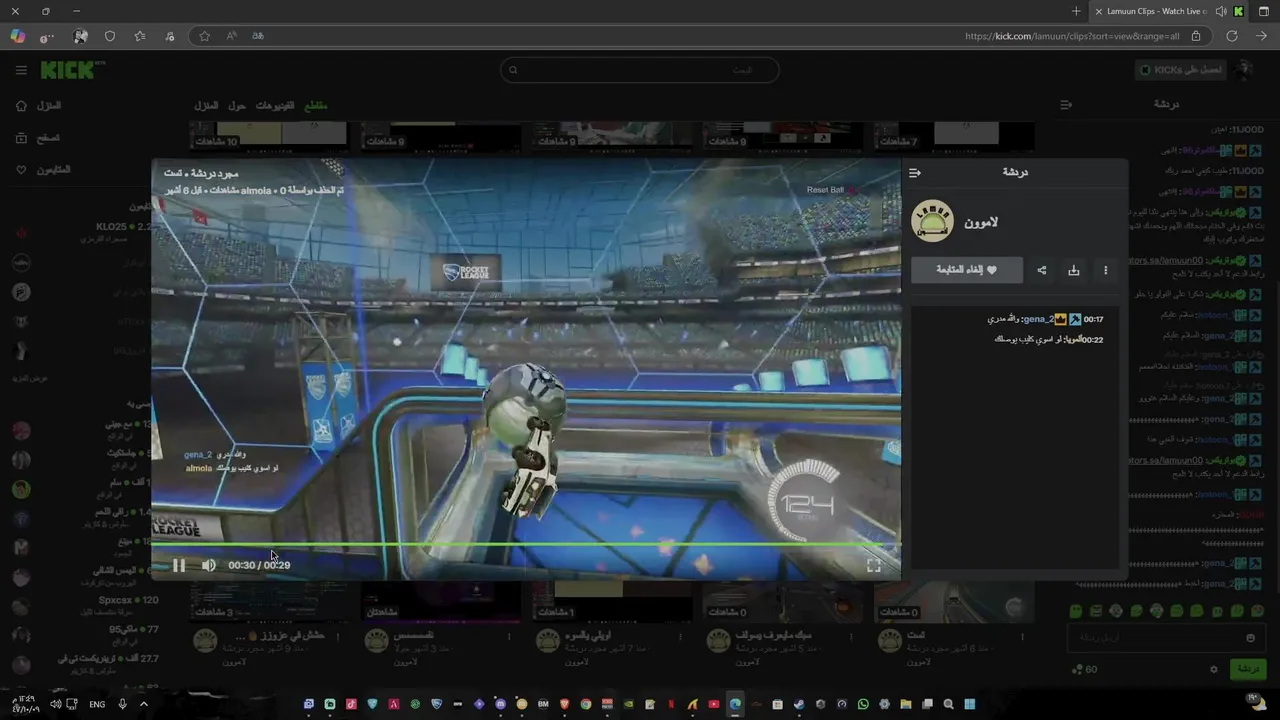This screenshot has width=1280, height=720.
Task: Switch to the Videos (الفيديوهات) tab
Action: point(275,106)
